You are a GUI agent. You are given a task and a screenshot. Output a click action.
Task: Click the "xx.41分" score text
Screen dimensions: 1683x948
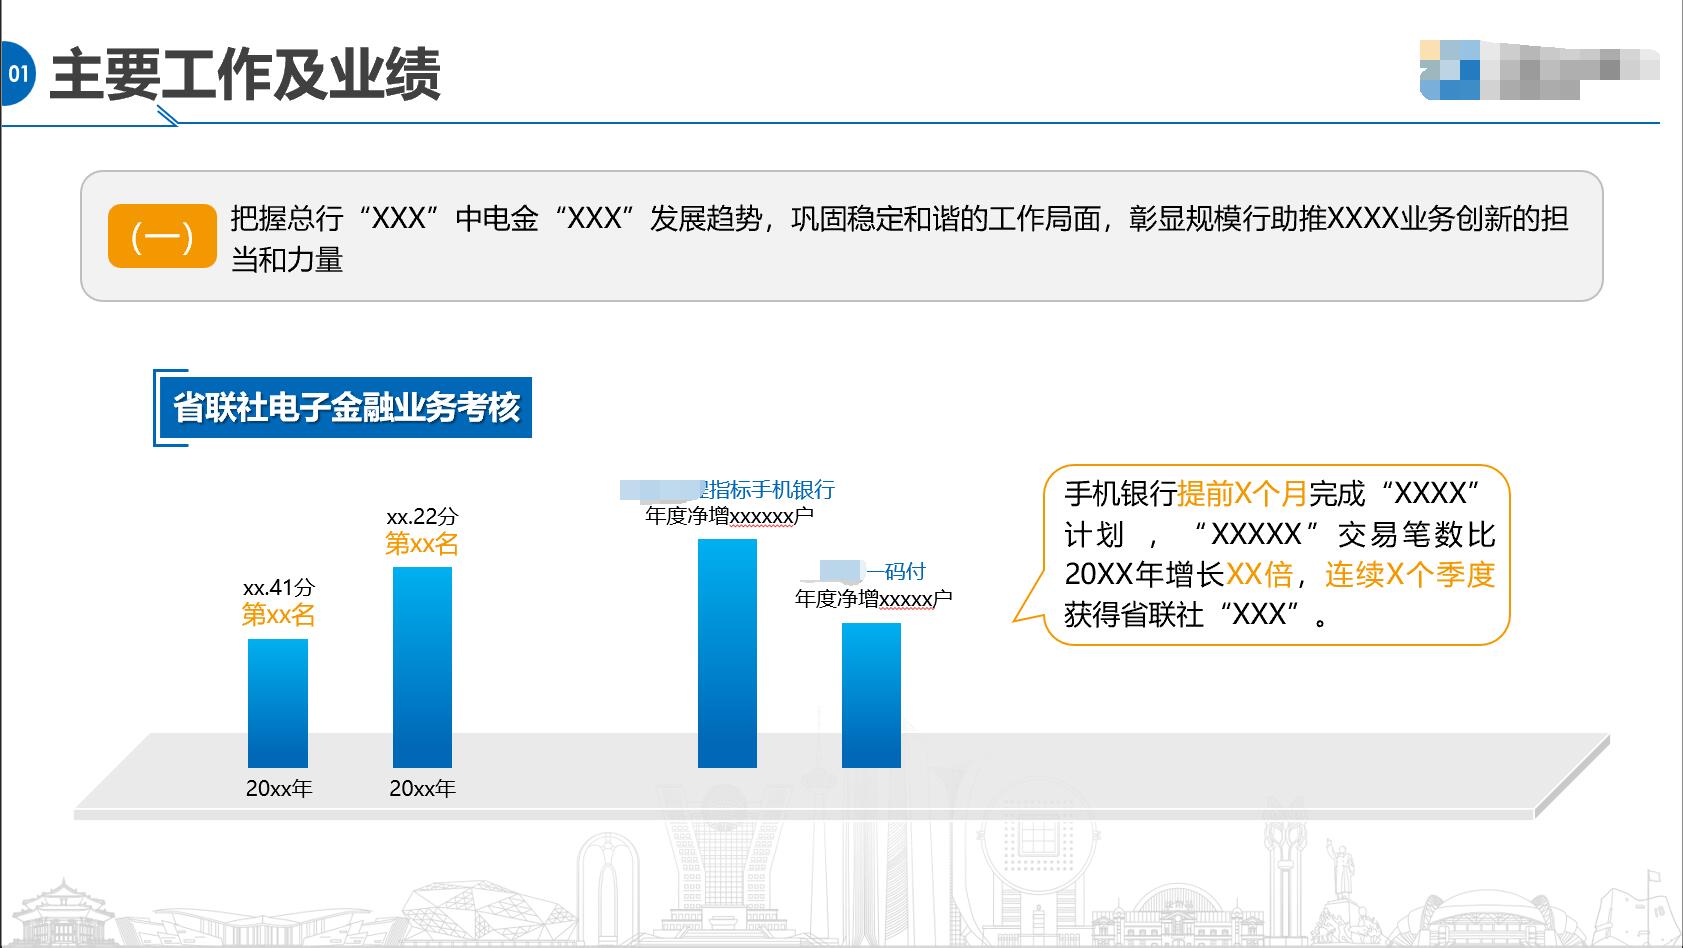click(279, 588)
